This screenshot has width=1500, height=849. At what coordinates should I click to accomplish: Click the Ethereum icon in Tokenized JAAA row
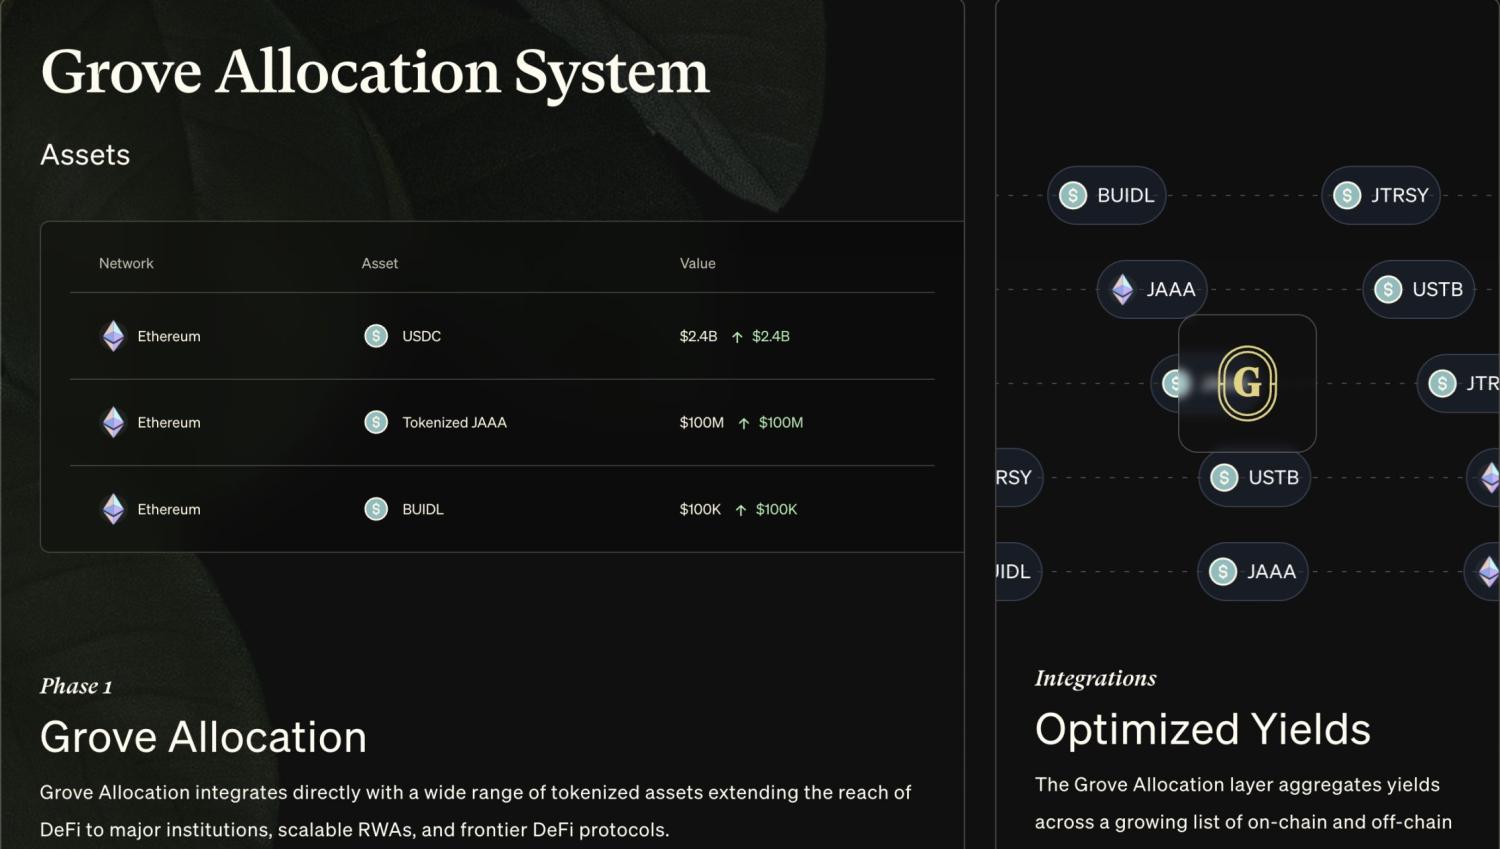(114, 422)
